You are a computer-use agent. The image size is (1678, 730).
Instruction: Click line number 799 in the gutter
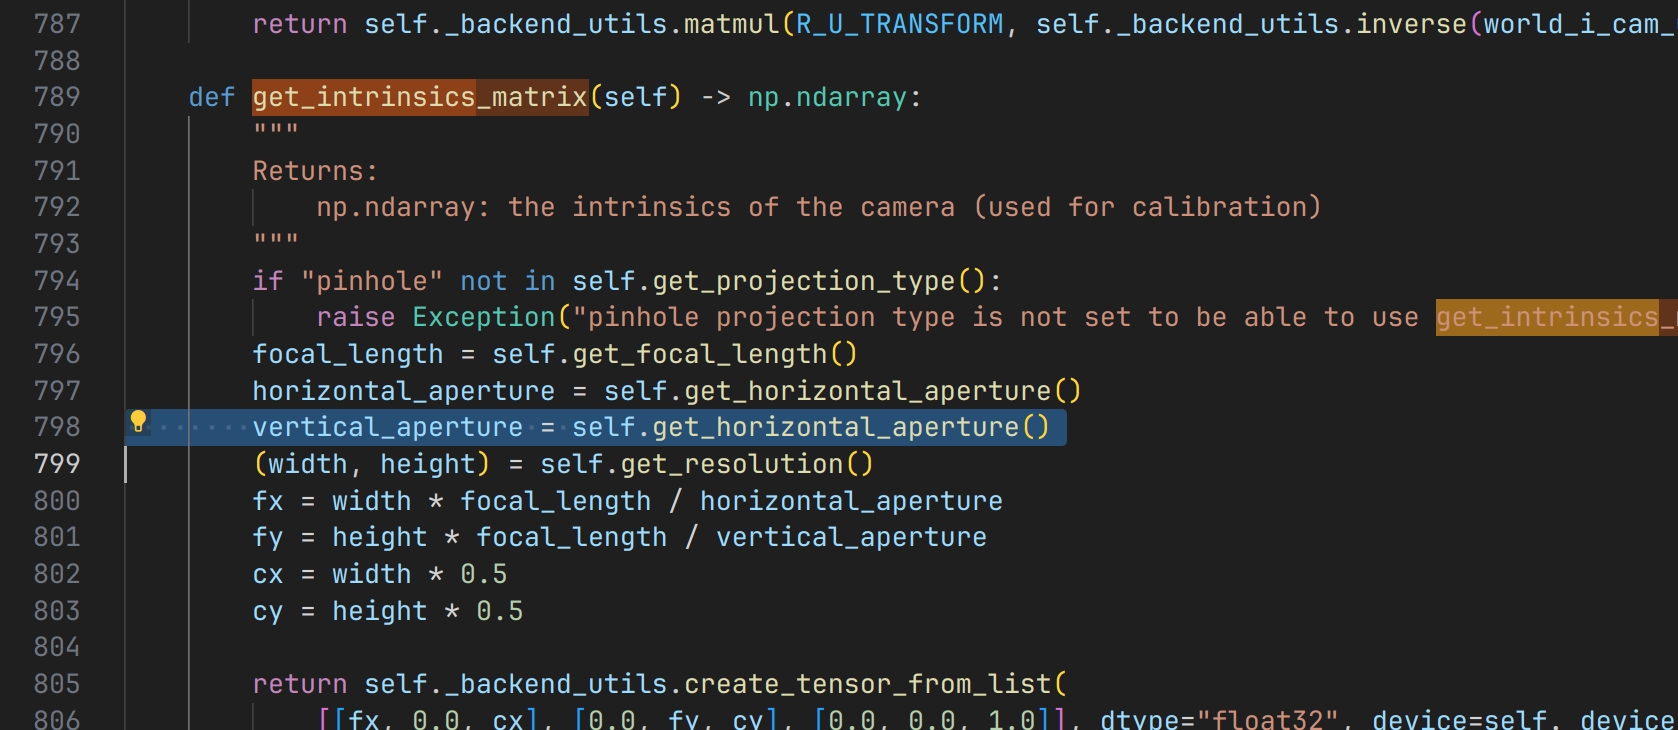(57, 464)
